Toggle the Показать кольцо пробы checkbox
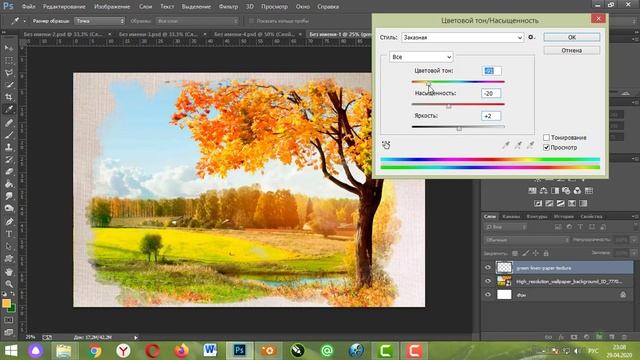The height and width of the screenshot is (360, 640). [251, 21]
